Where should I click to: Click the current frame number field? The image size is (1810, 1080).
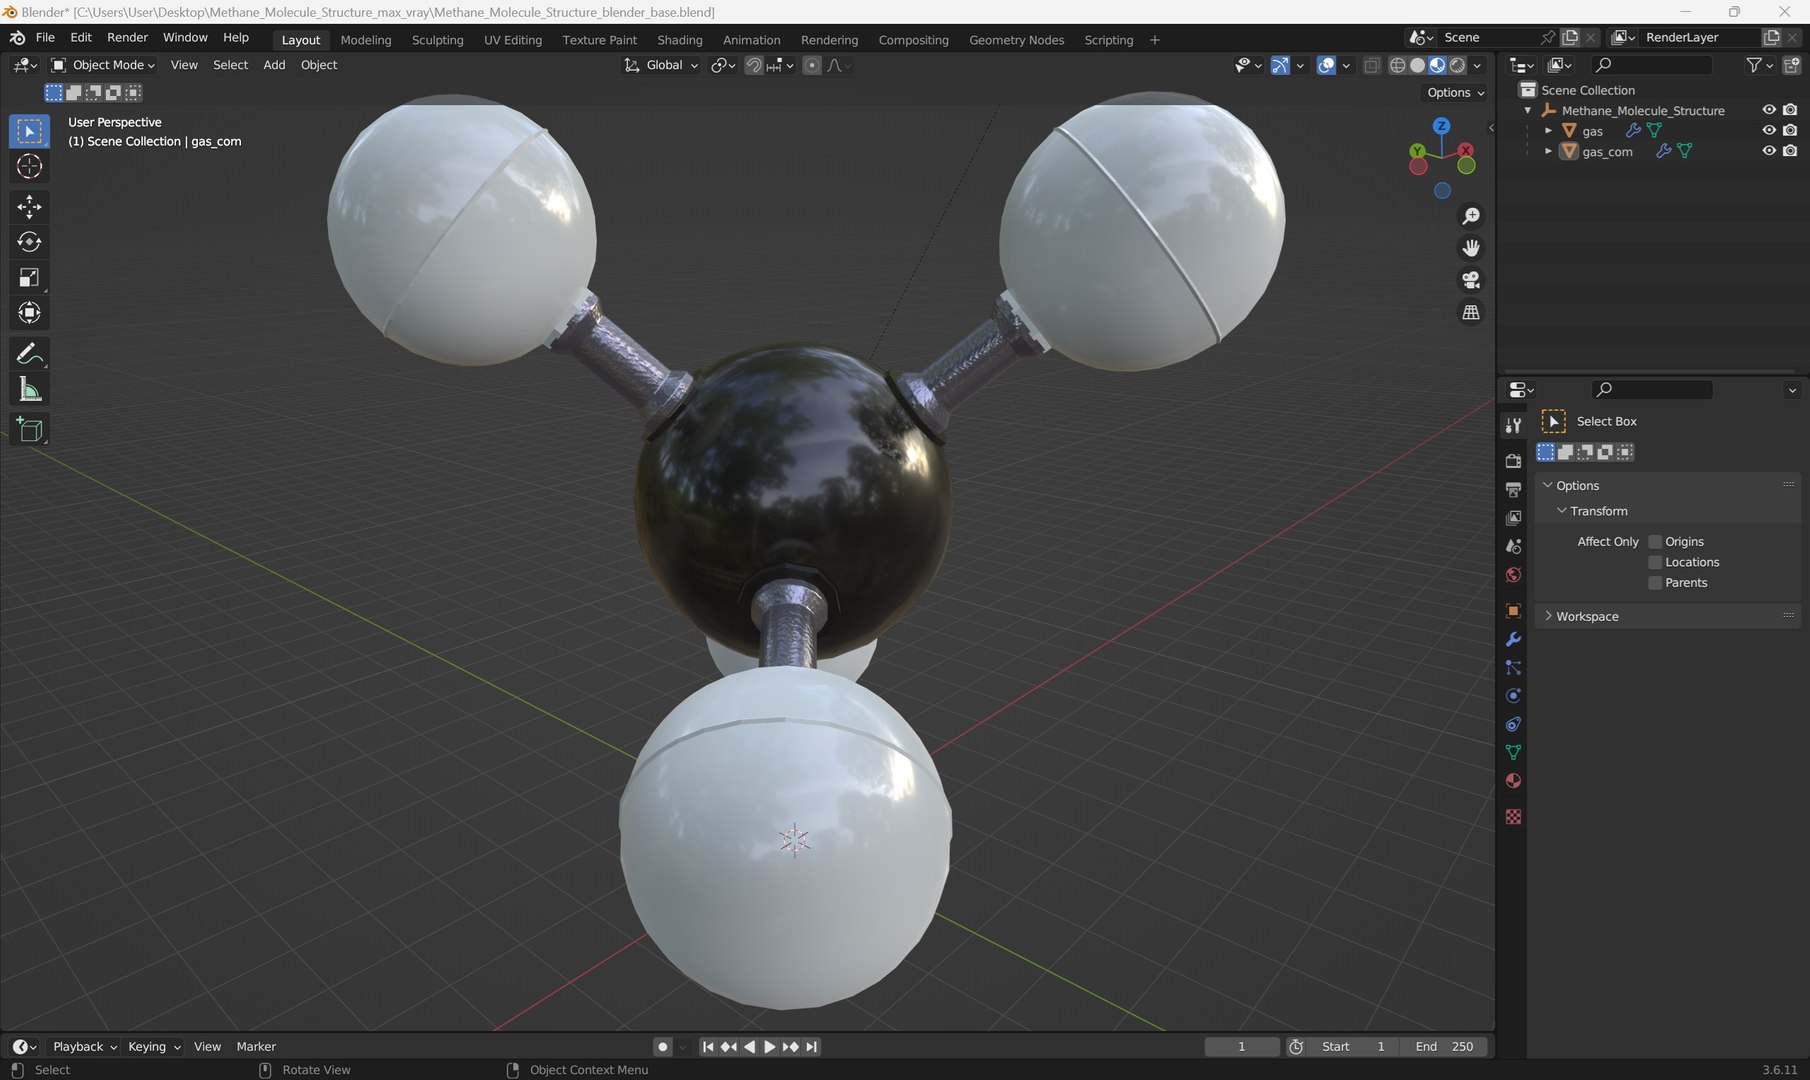click(x=1242, y=1046)
